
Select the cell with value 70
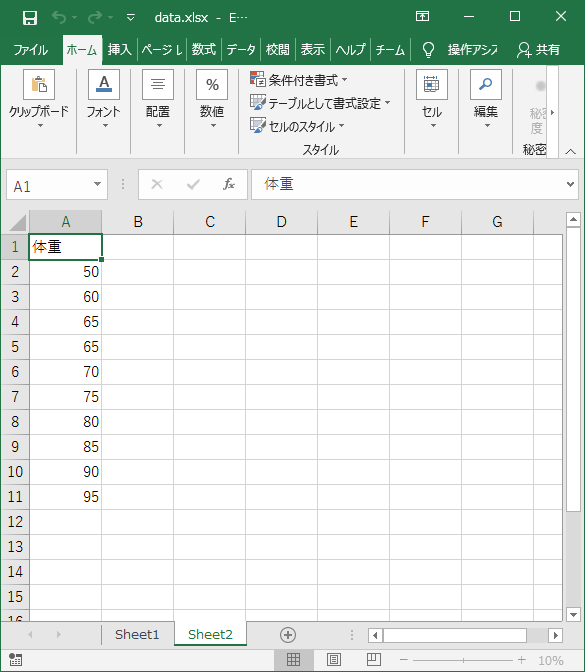[x=66, y=372]
